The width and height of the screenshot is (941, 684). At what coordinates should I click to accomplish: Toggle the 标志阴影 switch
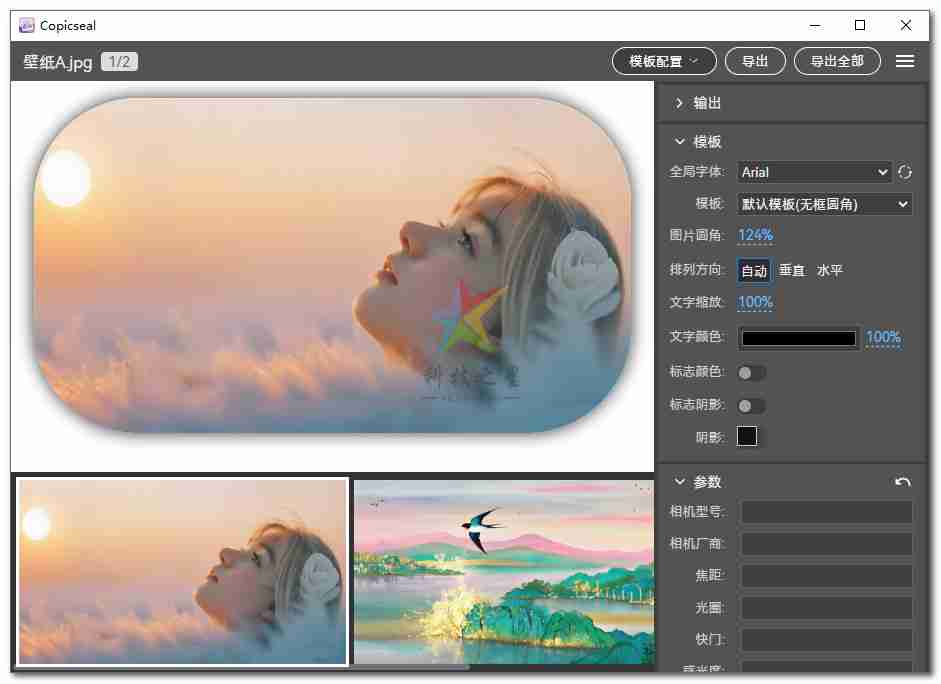pos(751,406)
